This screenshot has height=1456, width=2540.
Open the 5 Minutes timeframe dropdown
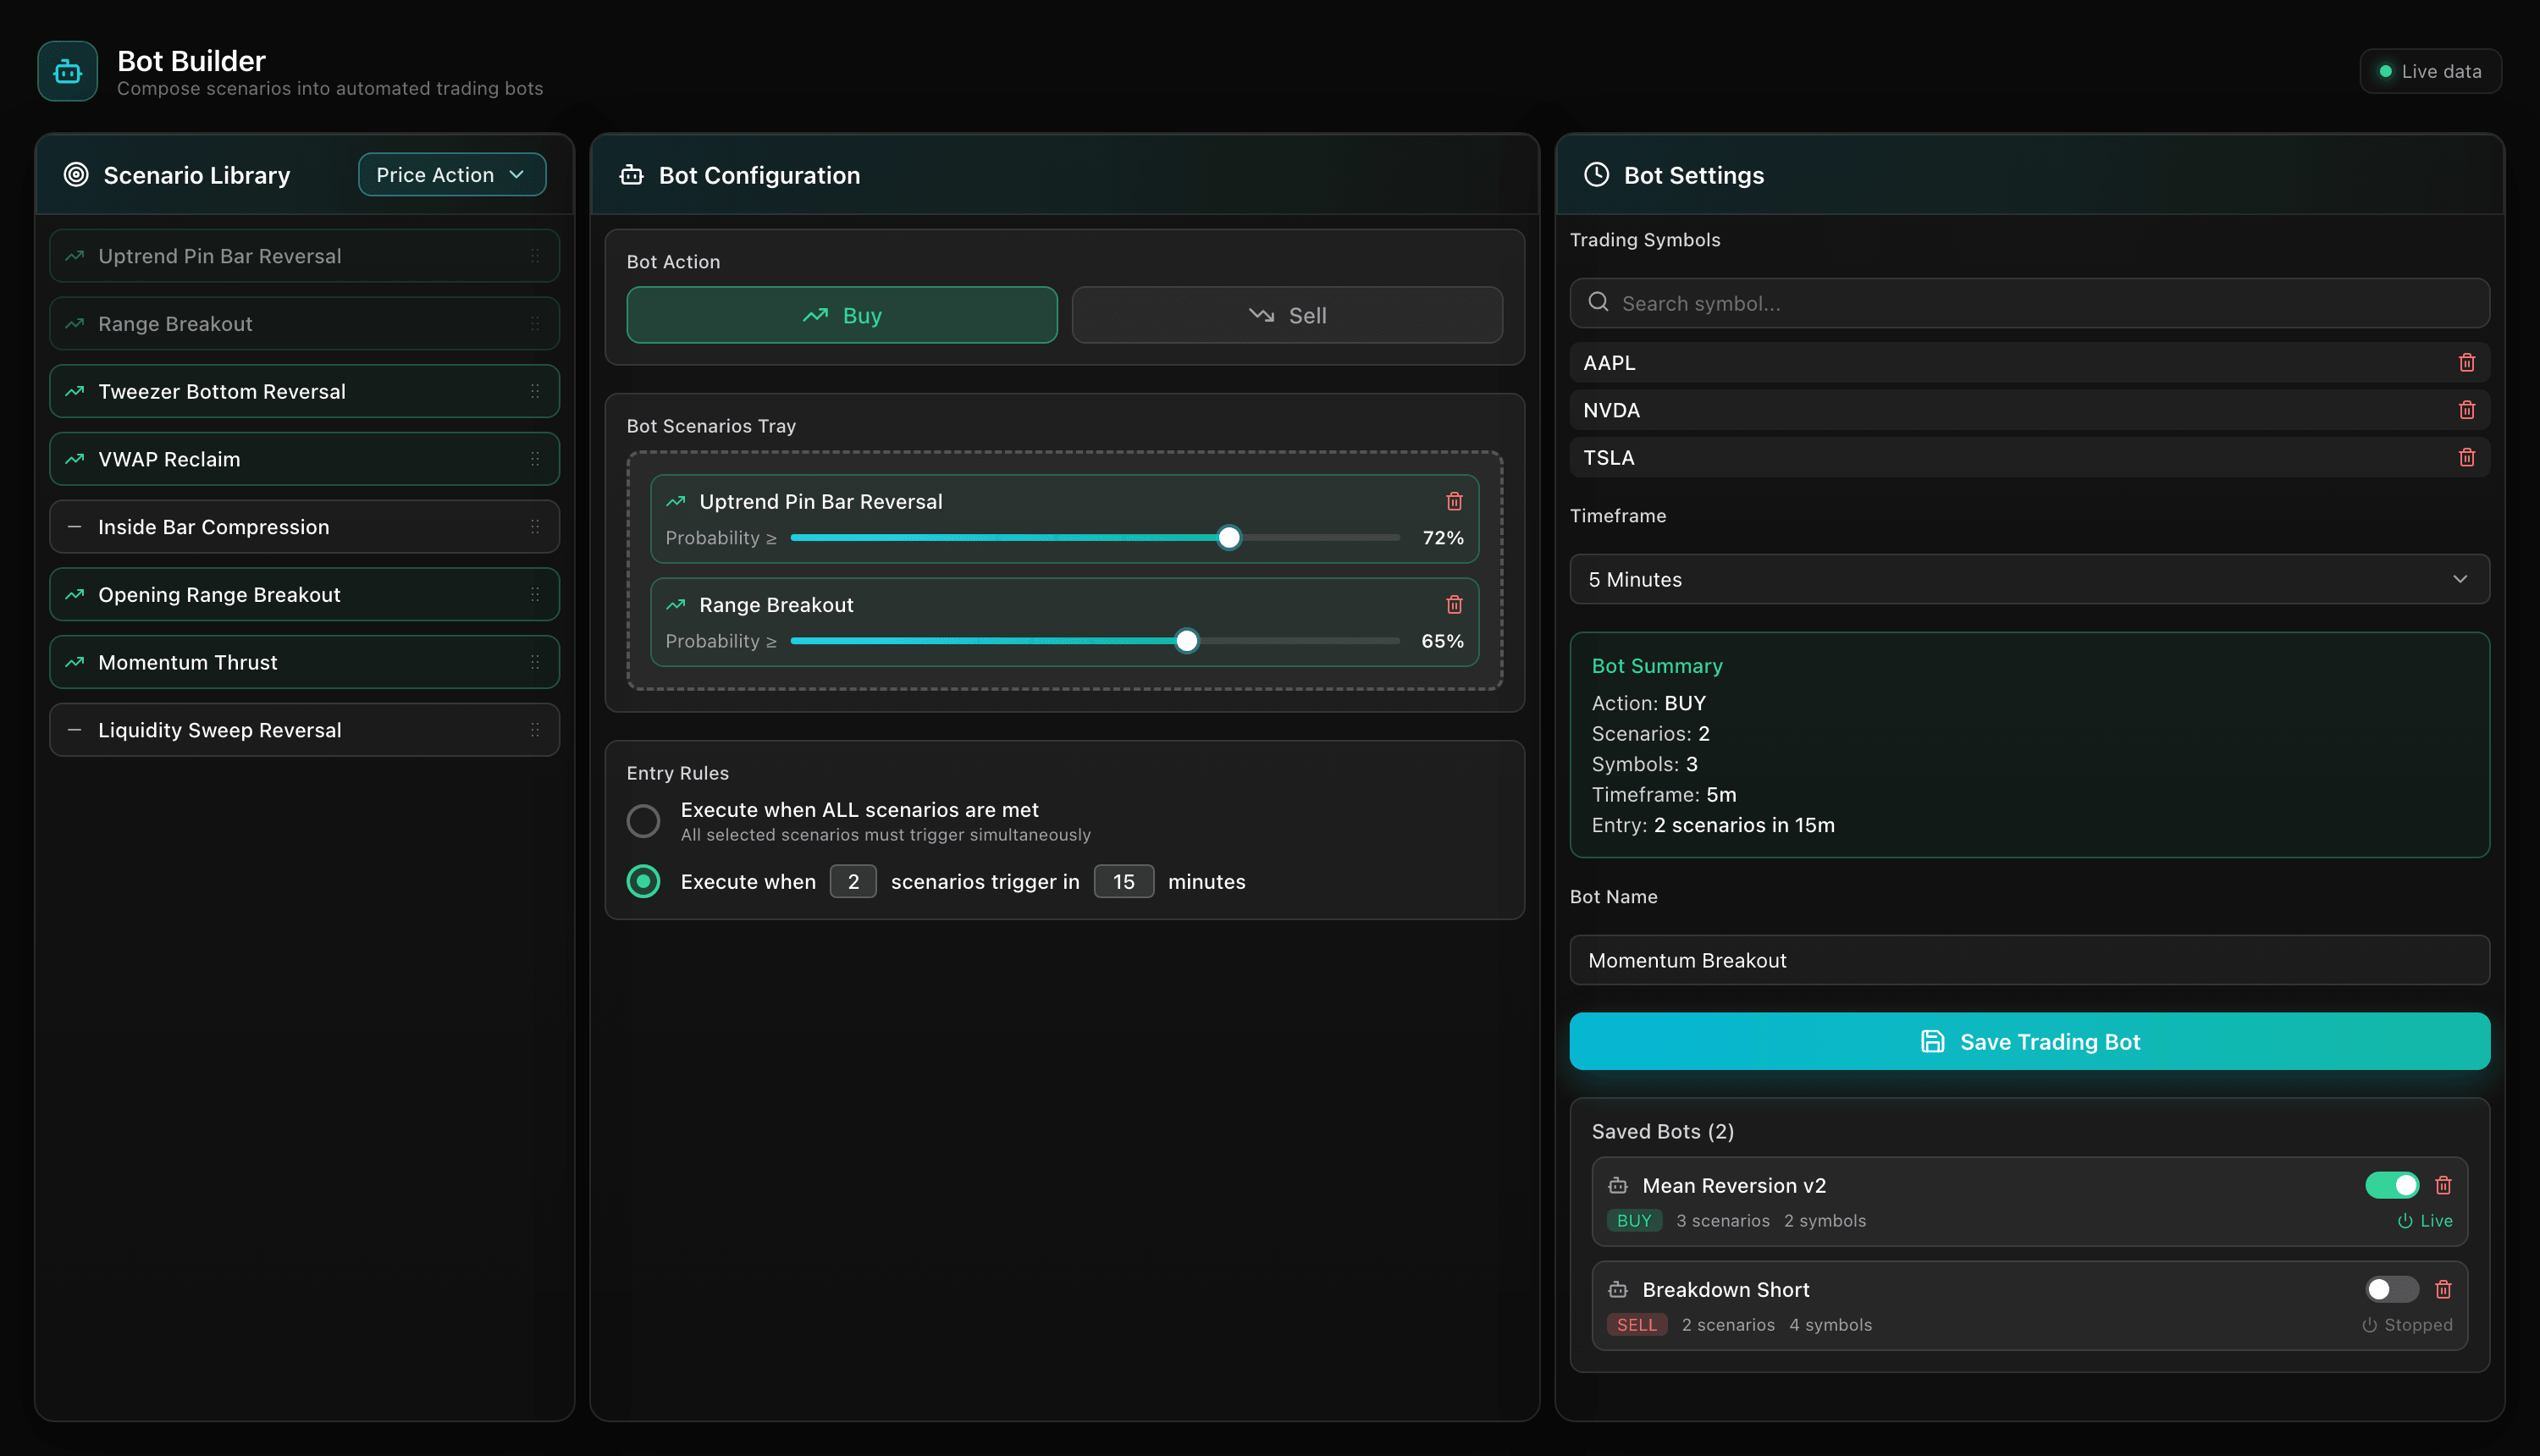click(2029, 579)
